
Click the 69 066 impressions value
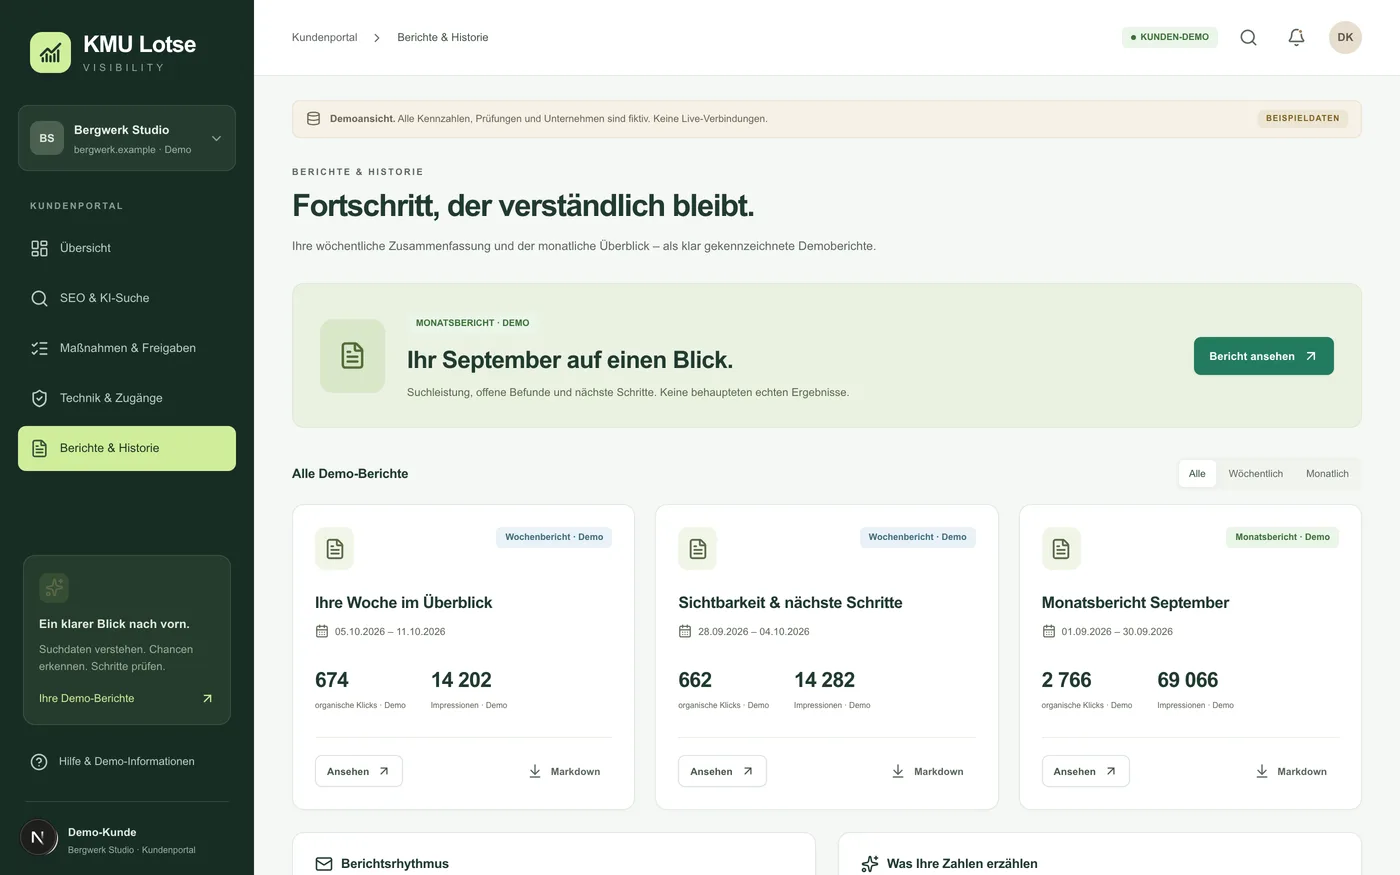(1187, 680)
